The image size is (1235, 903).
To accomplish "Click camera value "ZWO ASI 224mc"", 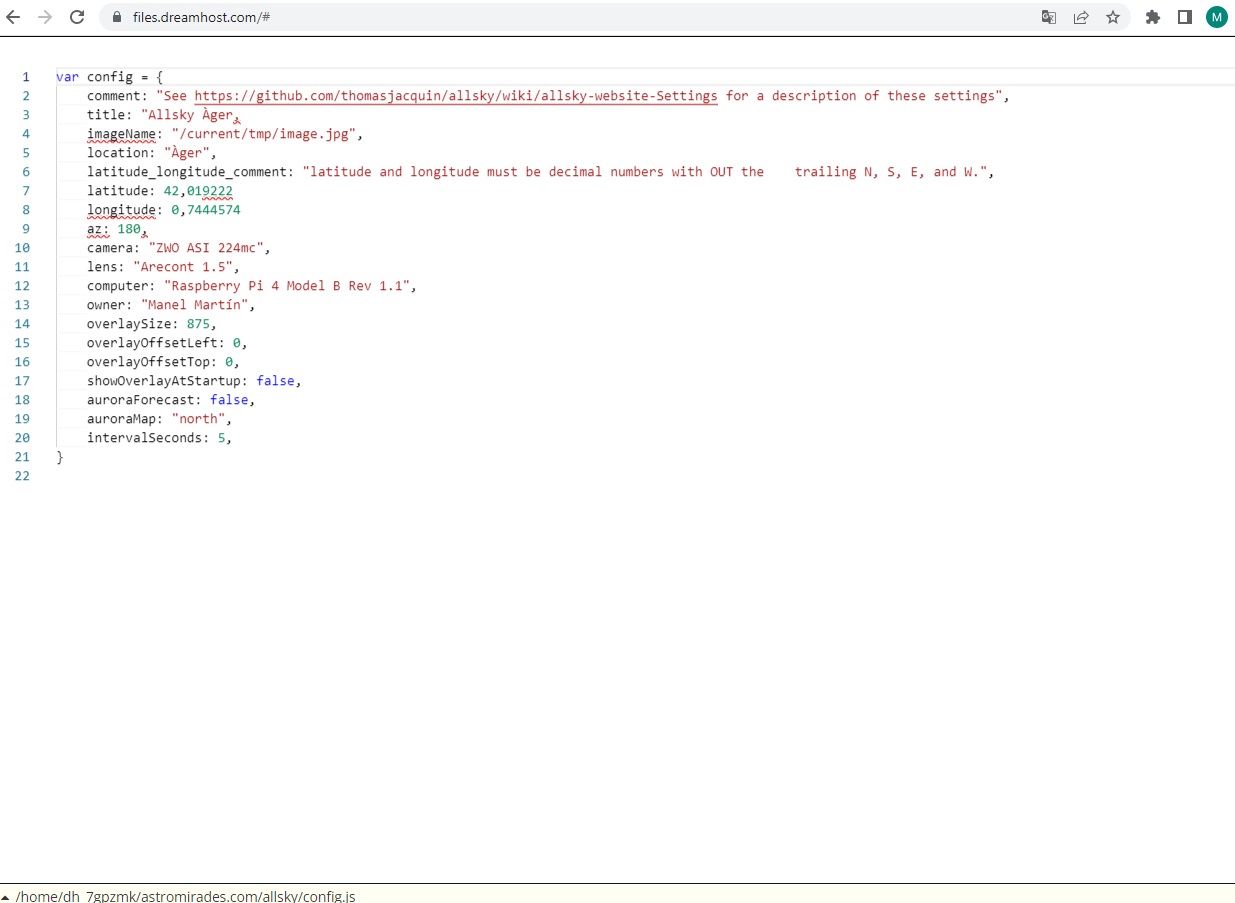I will 206,248.
